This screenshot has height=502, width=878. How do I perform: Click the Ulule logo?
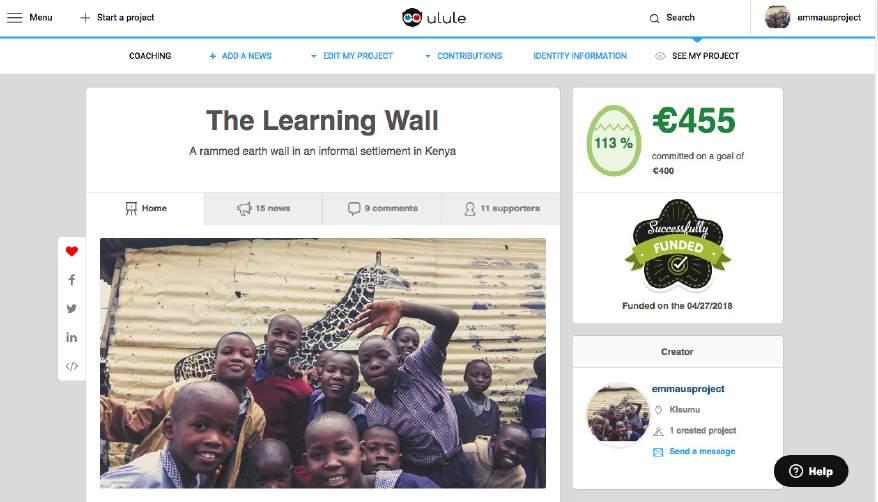pos(434,17)
